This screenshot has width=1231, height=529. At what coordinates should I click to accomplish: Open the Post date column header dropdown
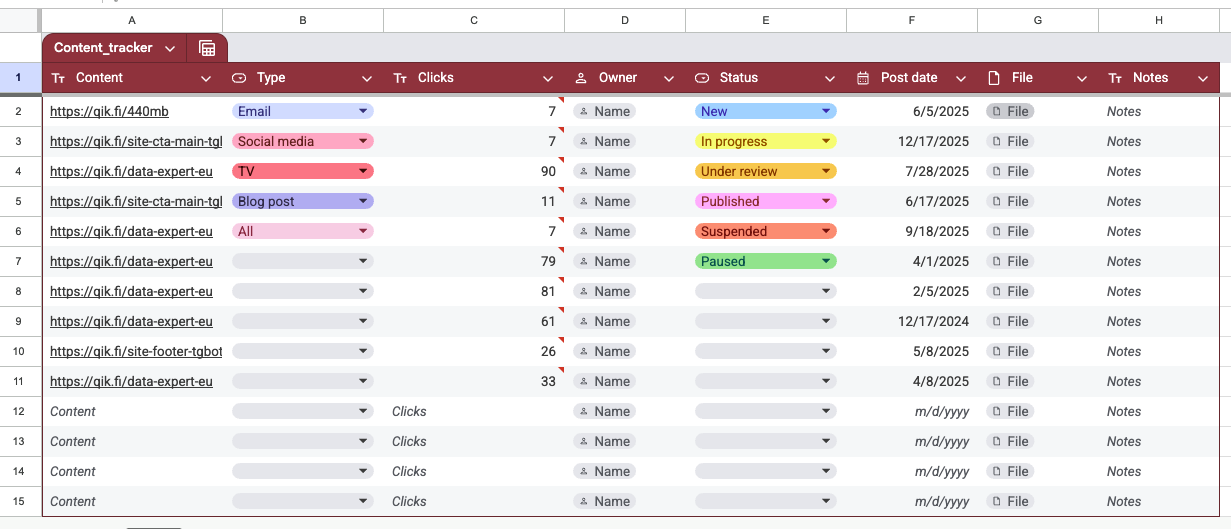pos(961,78)
